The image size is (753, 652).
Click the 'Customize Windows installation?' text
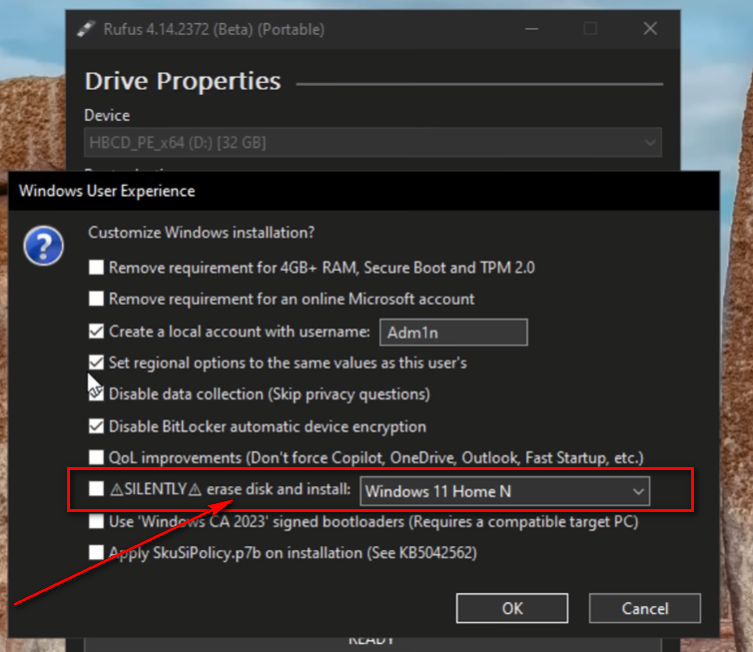coord(201,233)
